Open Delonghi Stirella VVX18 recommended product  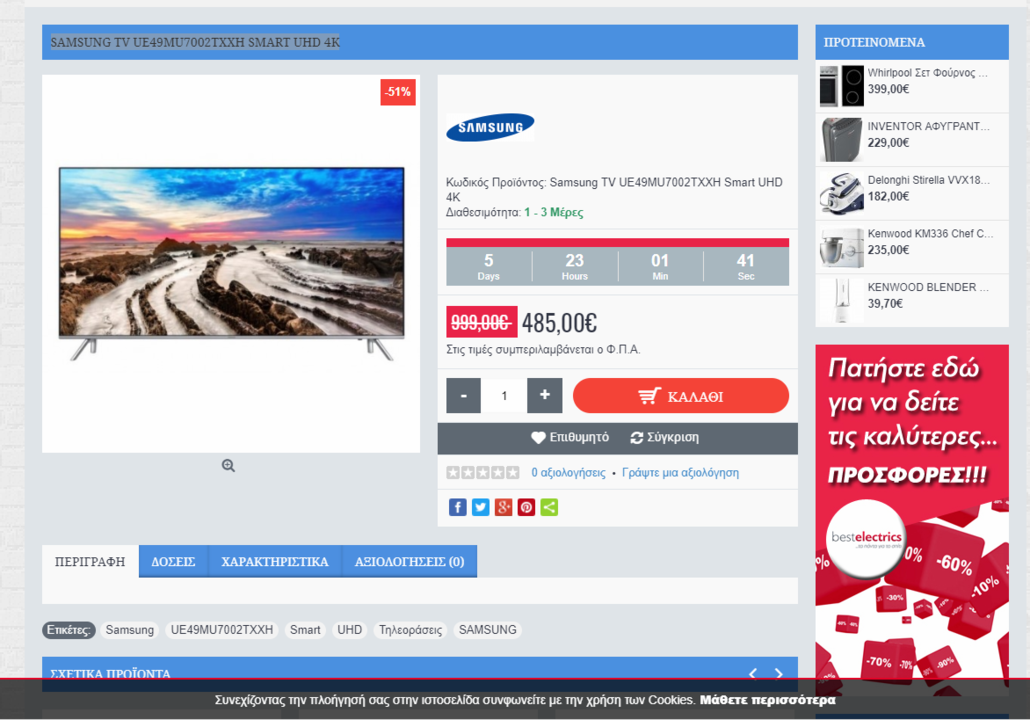point(929,180)
